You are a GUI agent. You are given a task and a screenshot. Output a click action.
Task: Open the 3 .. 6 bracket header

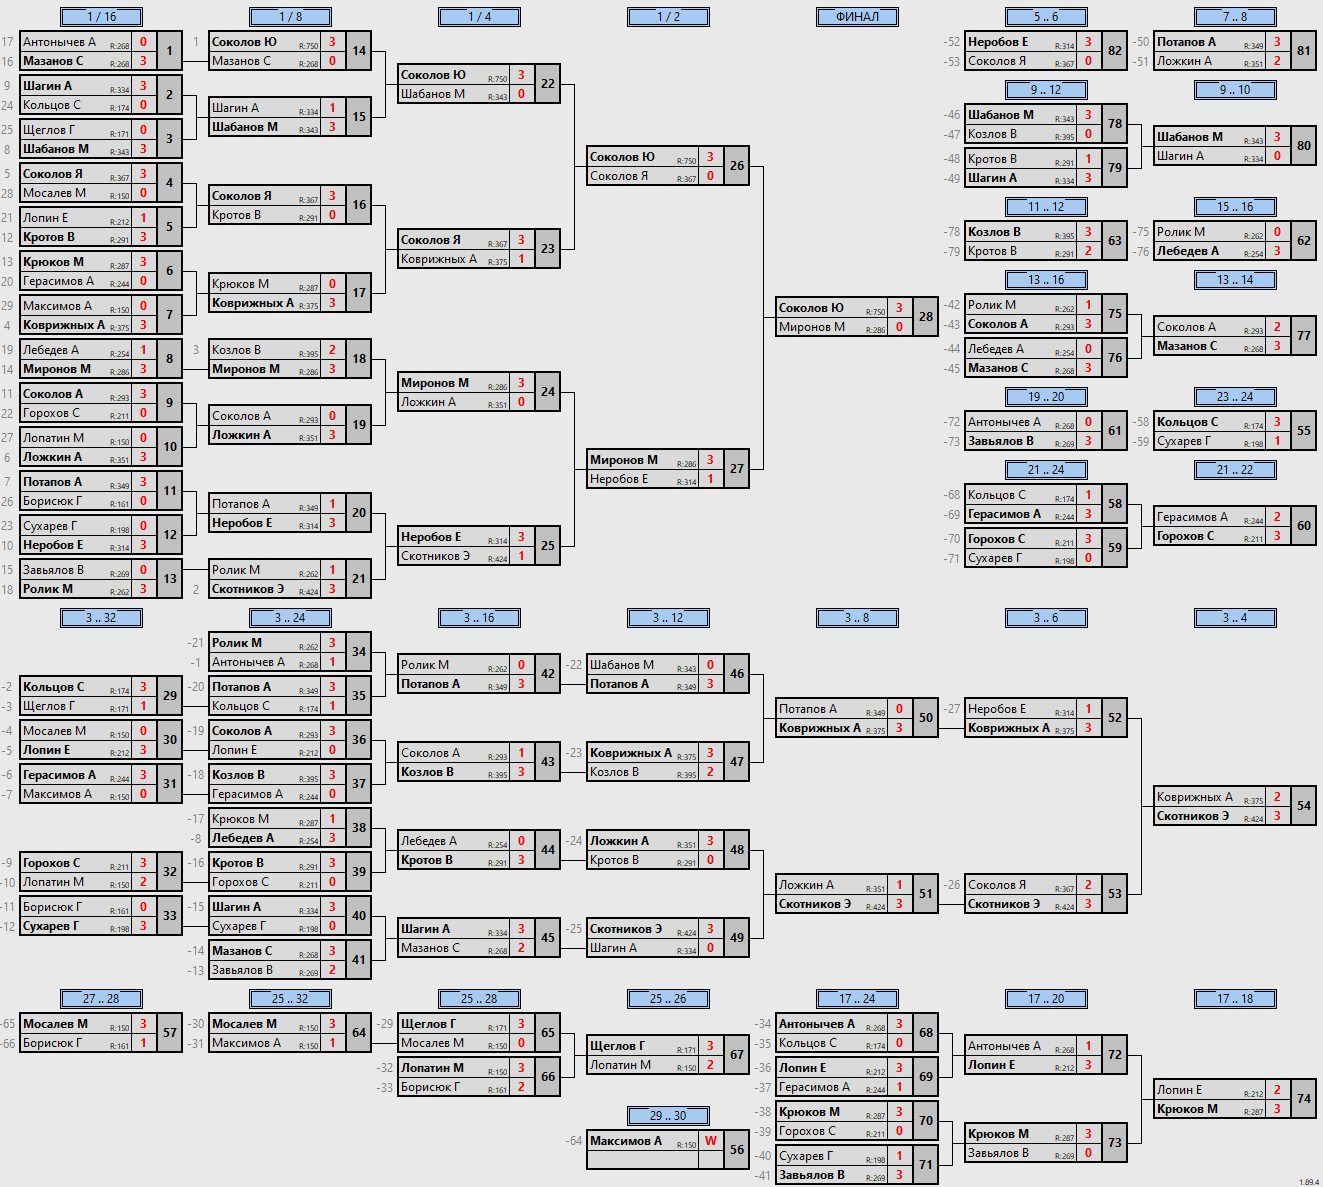pos(1046,617)
